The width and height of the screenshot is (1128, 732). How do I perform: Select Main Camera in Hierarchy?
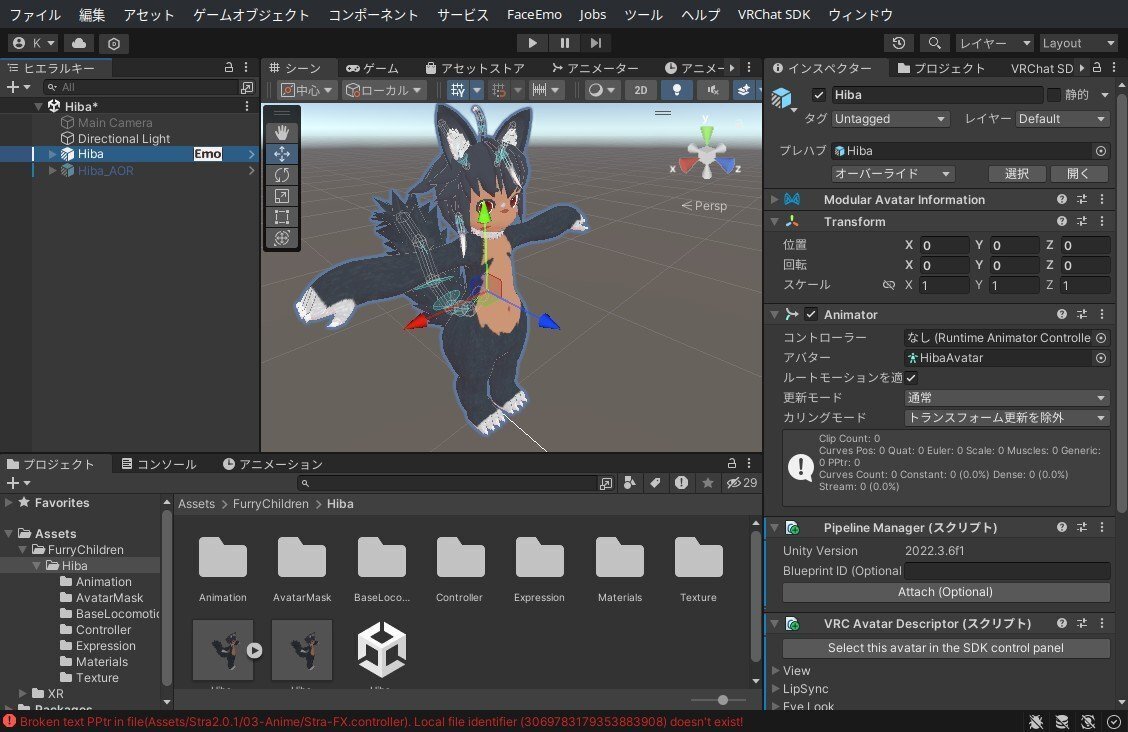pos(115,122)
